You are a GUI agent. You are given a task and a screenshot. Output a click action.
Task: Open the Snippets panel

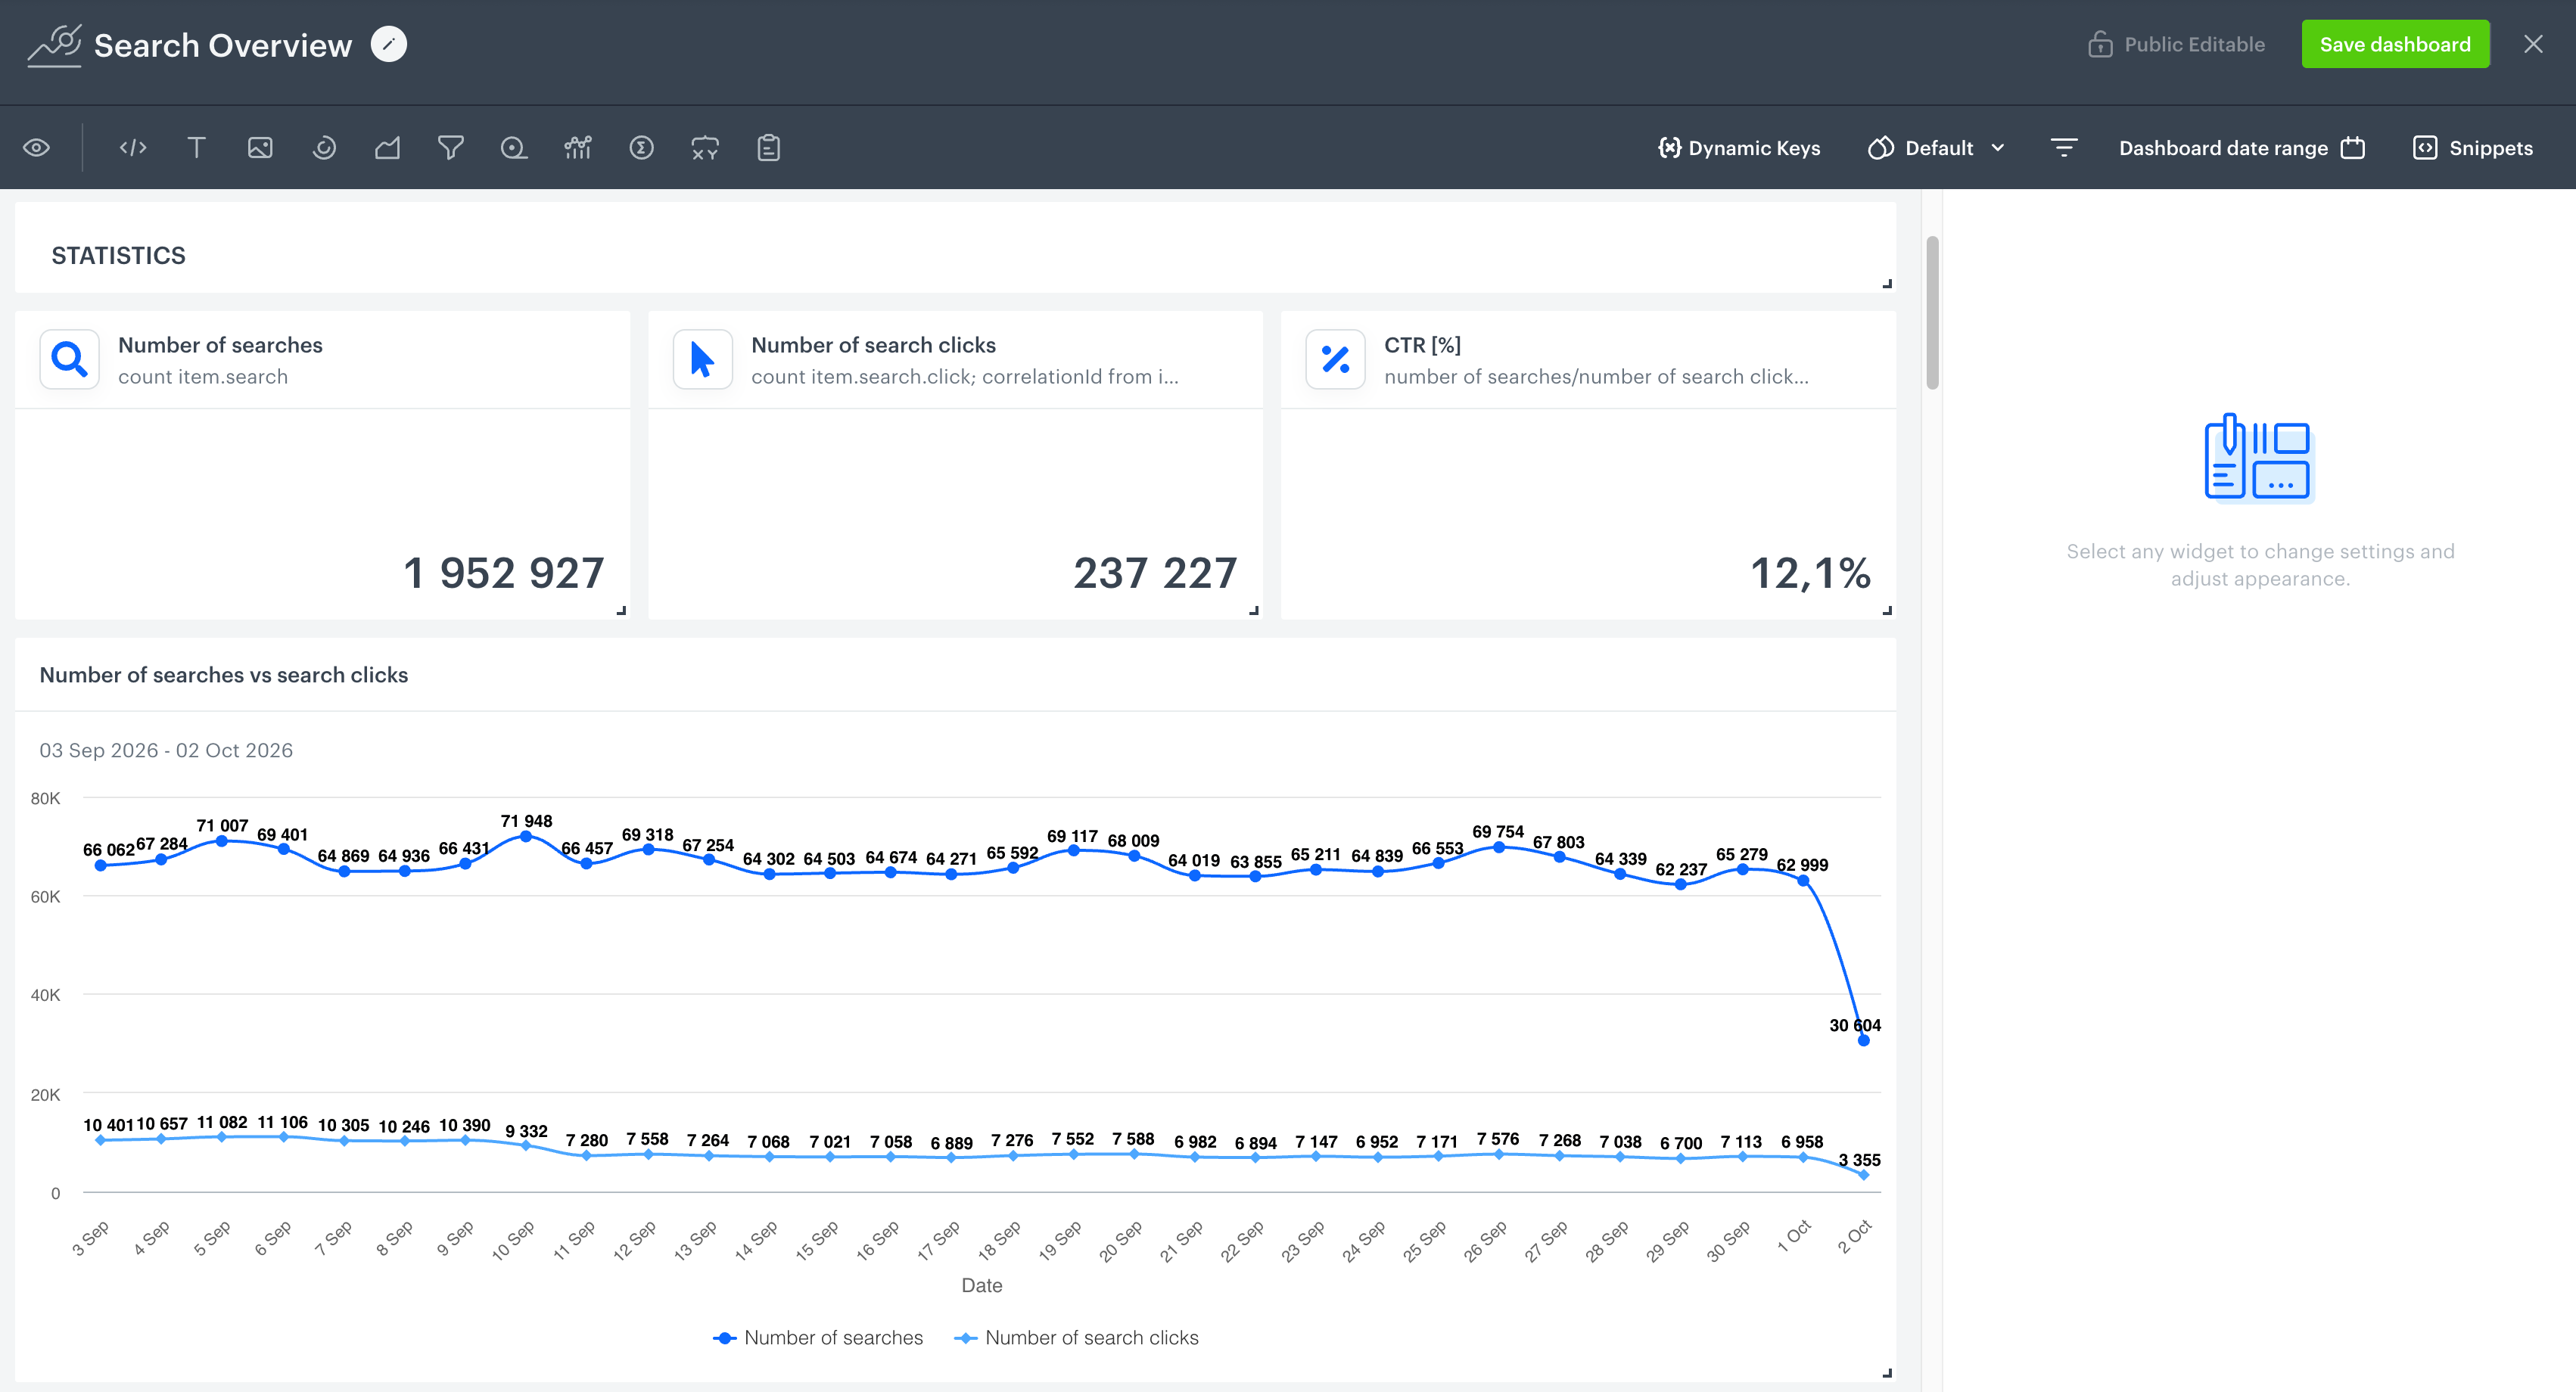tap(2473, 148)
